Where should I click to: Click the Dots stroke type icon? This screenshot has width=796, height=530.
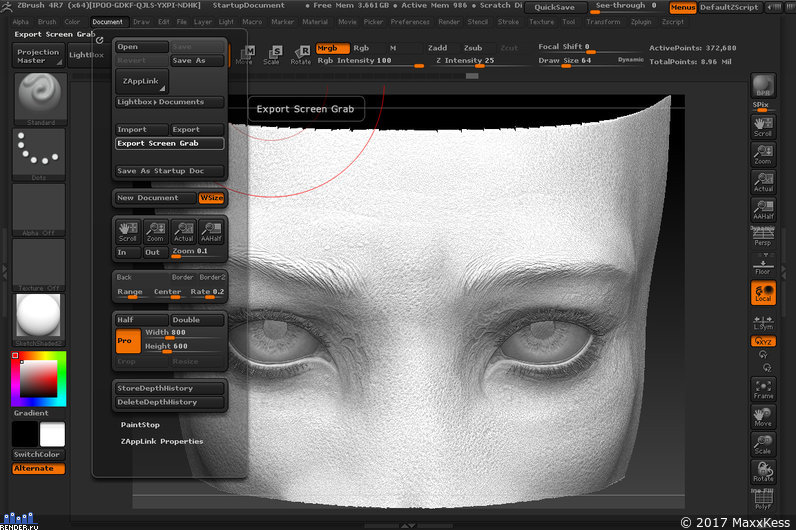(x=39, y=154)
